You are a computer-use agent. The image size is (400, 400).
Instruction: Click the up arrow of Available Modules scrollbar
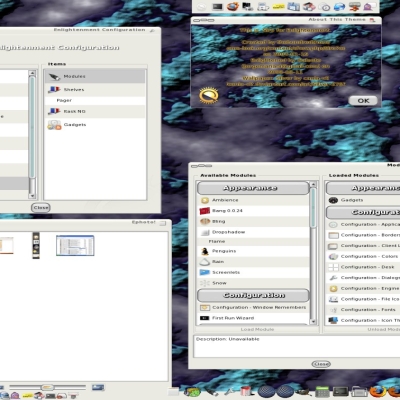(x=313, y=184)
